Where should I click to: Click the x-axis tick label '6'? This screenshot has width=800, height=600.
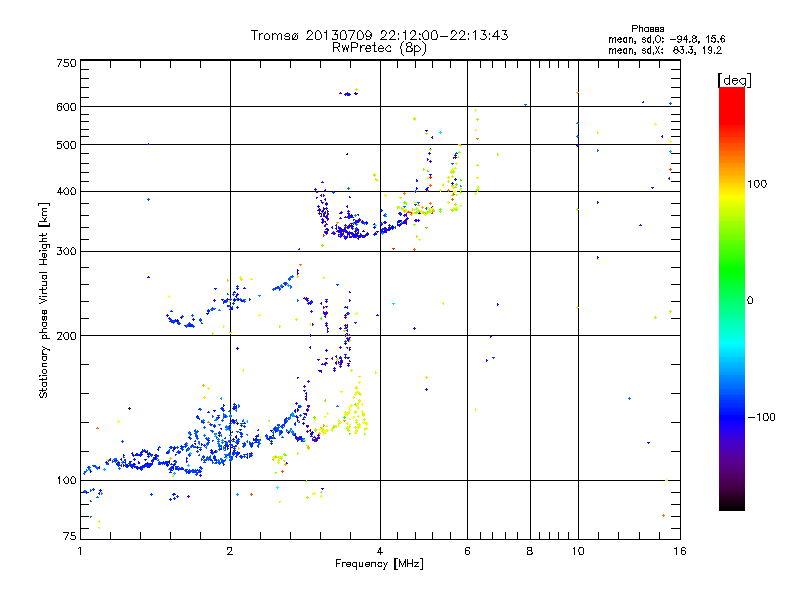coord(467,551)
